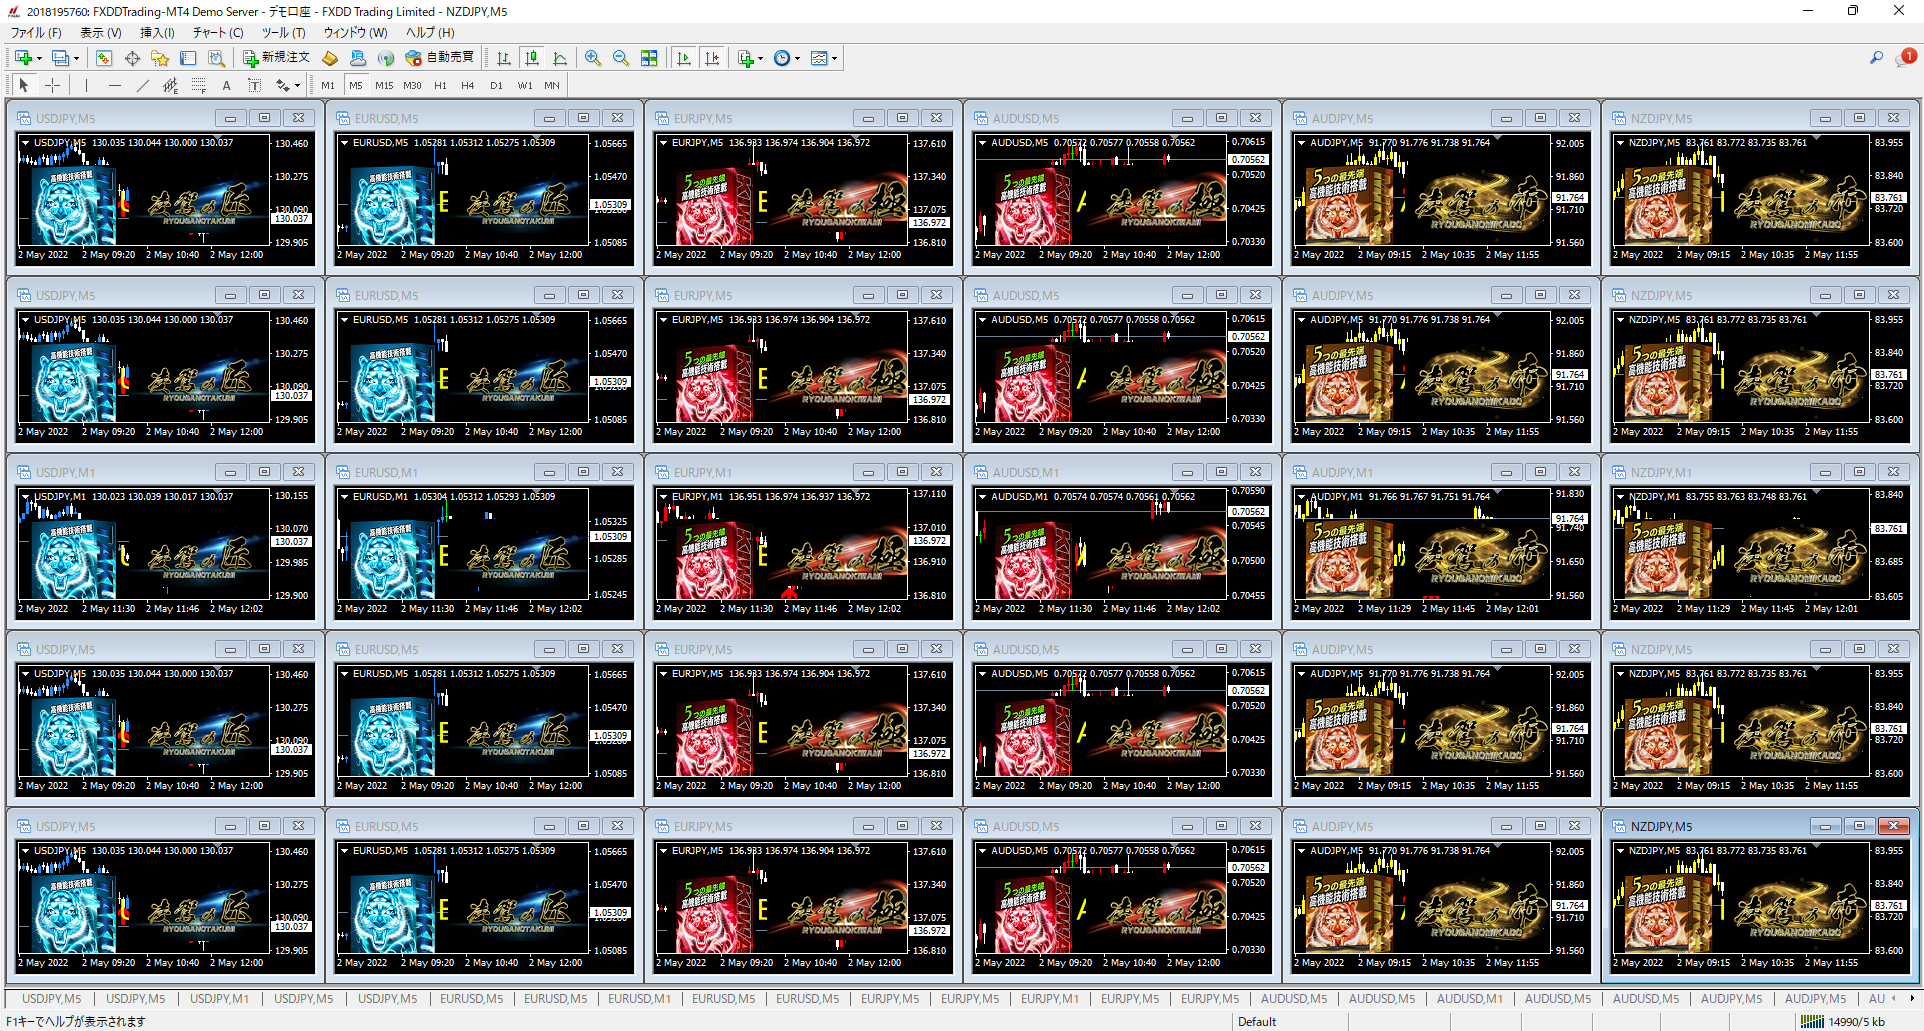The width and height of the screenshot is (1924, 1031).
Task: Switch to bar chart mode
Action: (x=504, y=58)
